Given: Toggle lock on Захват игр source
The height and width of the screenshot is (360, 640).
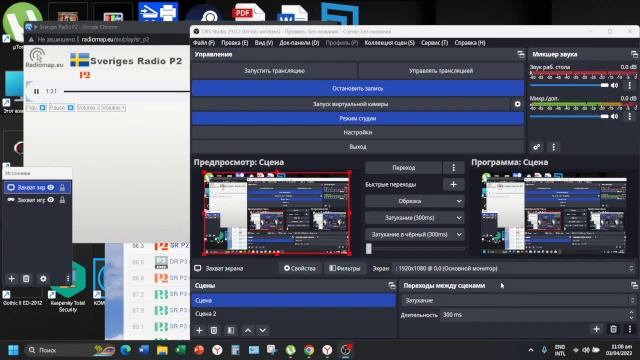Looking at the screenshot, I should click(62, 200).
